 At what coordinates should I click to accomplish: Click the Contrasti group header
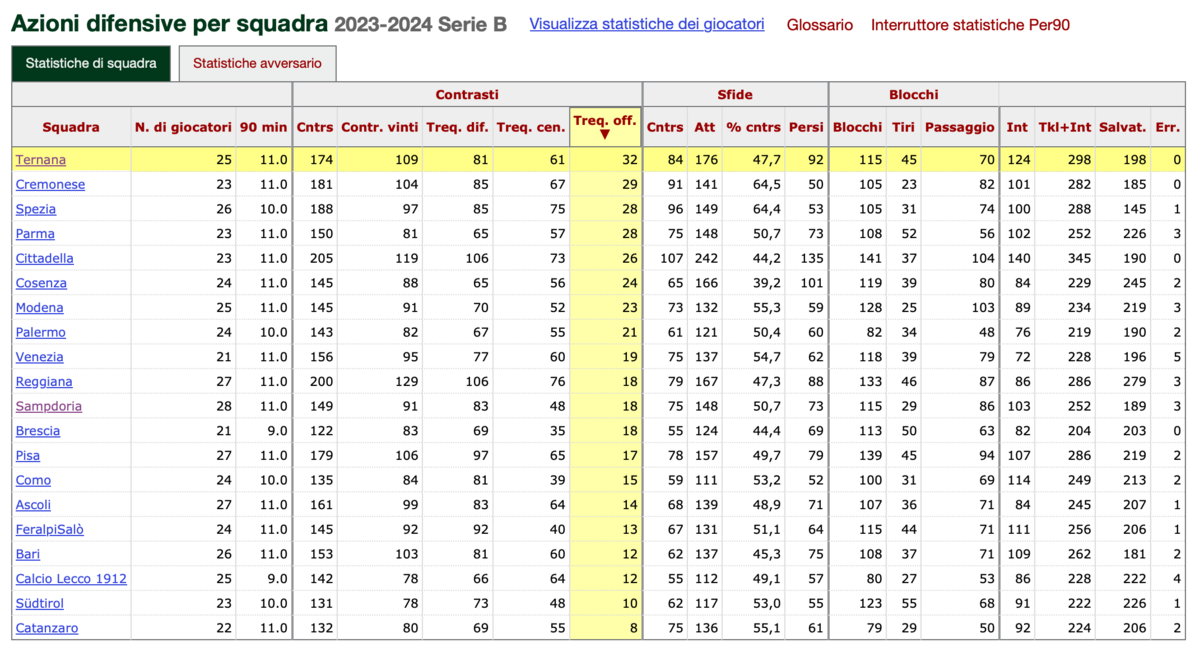[x=466, y=95]
